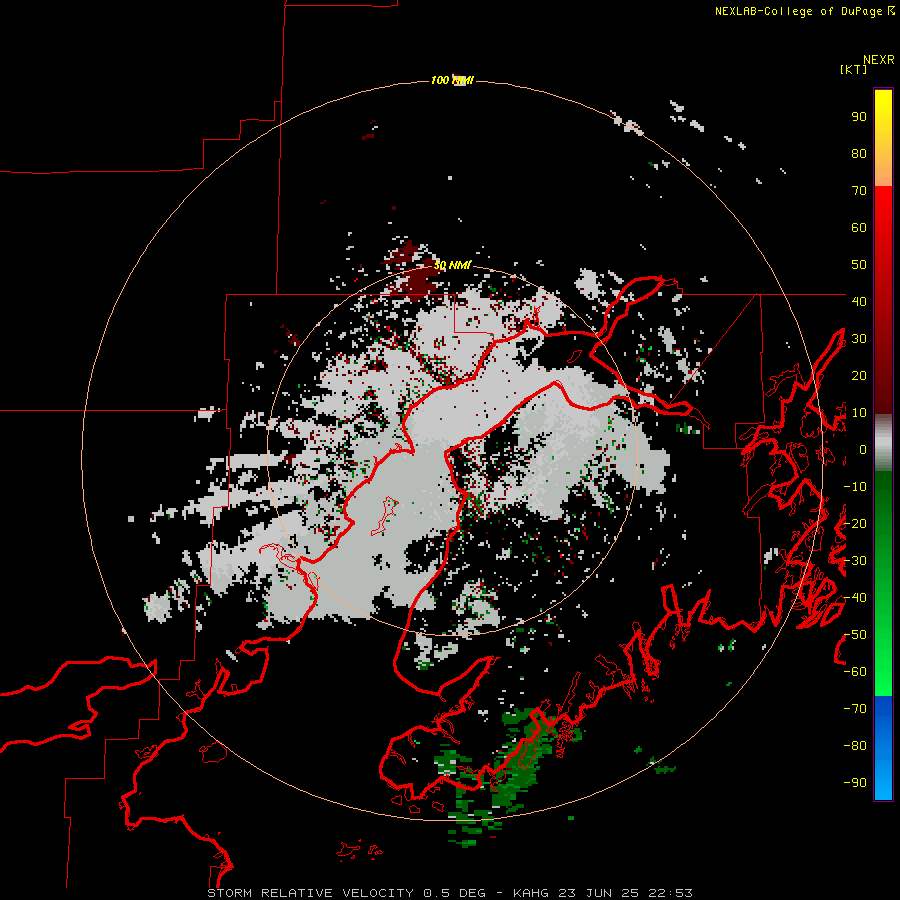The height and width of the screenshot is (900, 900).
Task: Click the 0 label on the velocity scale
Action: (x=863, y=449)
